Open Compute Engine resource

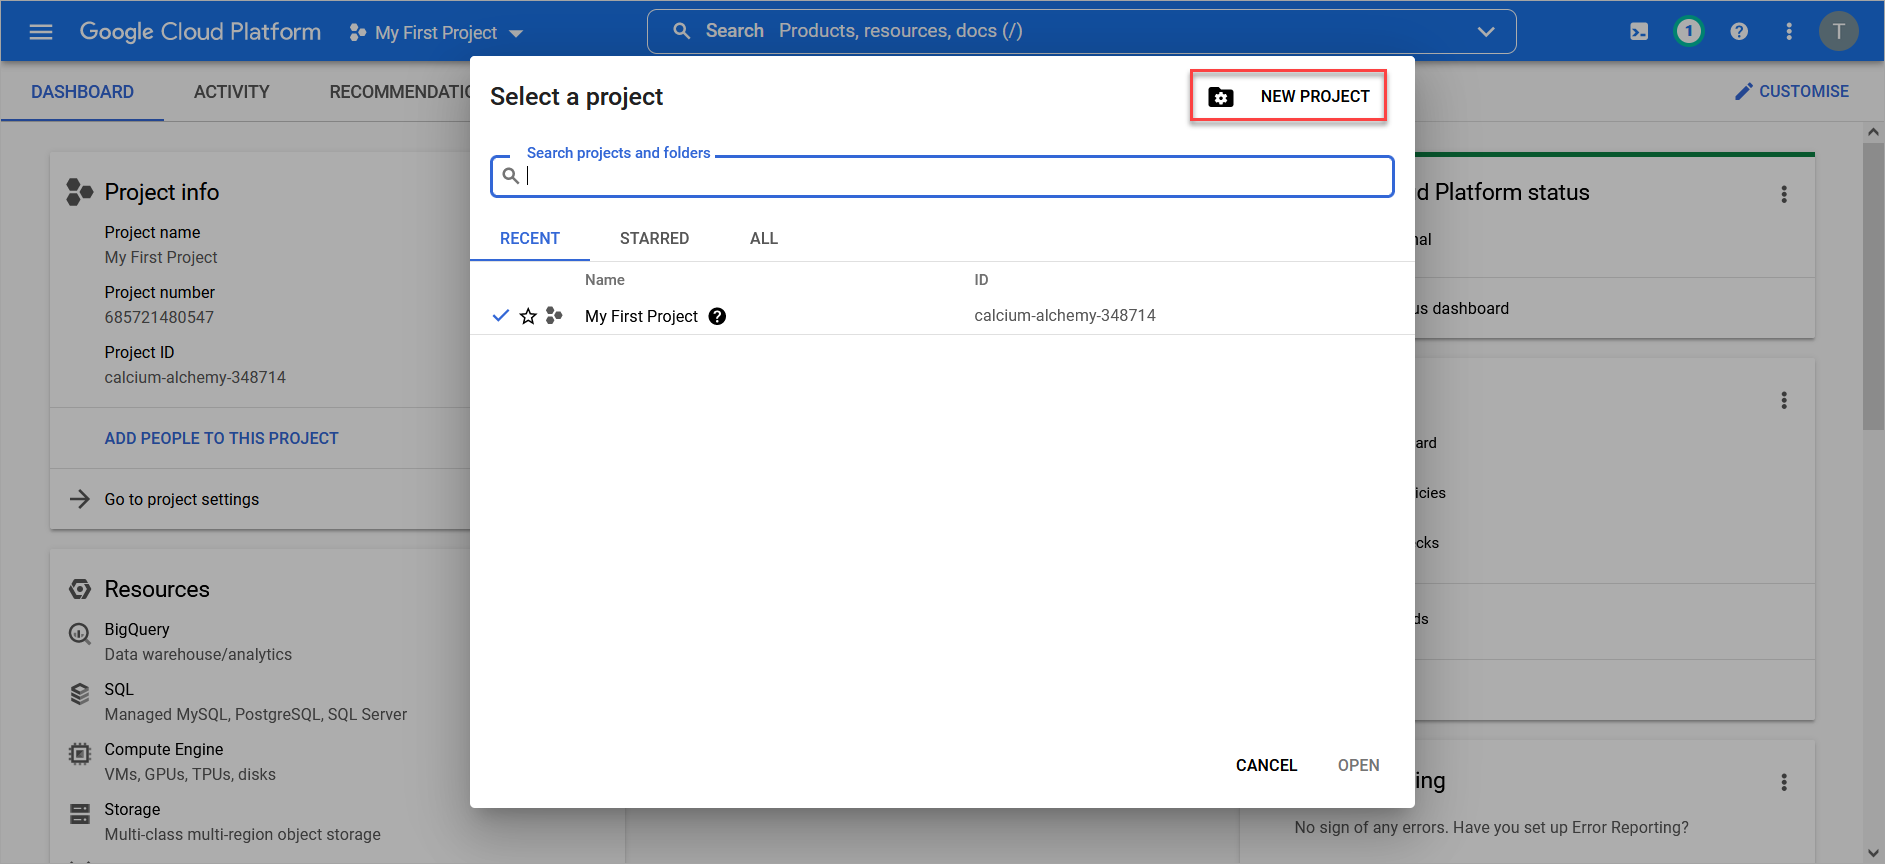[x=164, y=749]
